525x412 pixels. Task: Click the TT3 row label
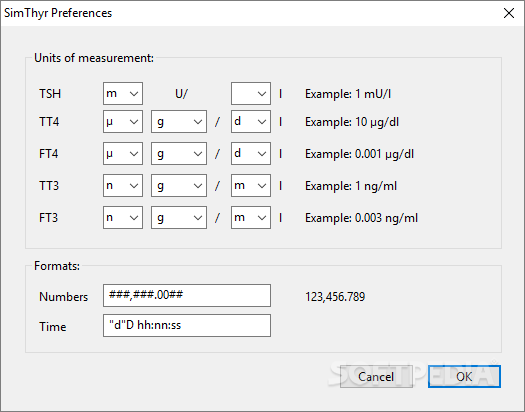[49, 186]
